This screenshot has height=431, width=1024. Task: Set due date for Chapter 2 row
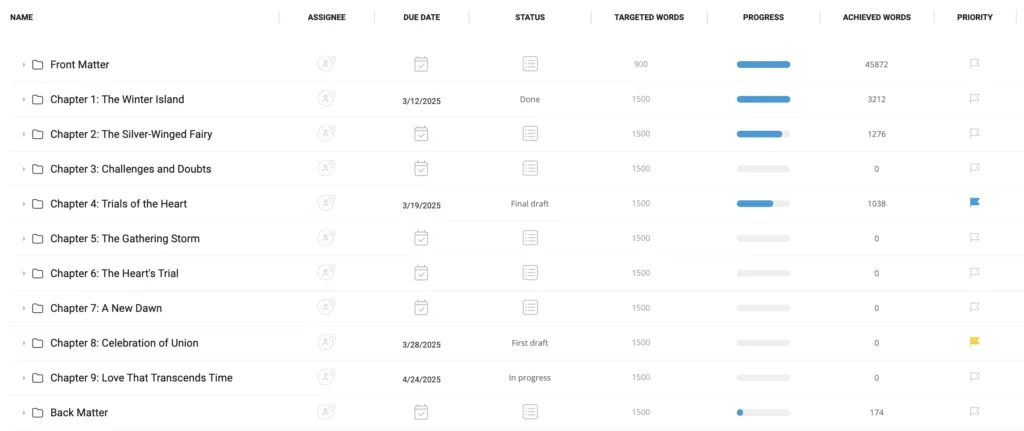(421, 134)
